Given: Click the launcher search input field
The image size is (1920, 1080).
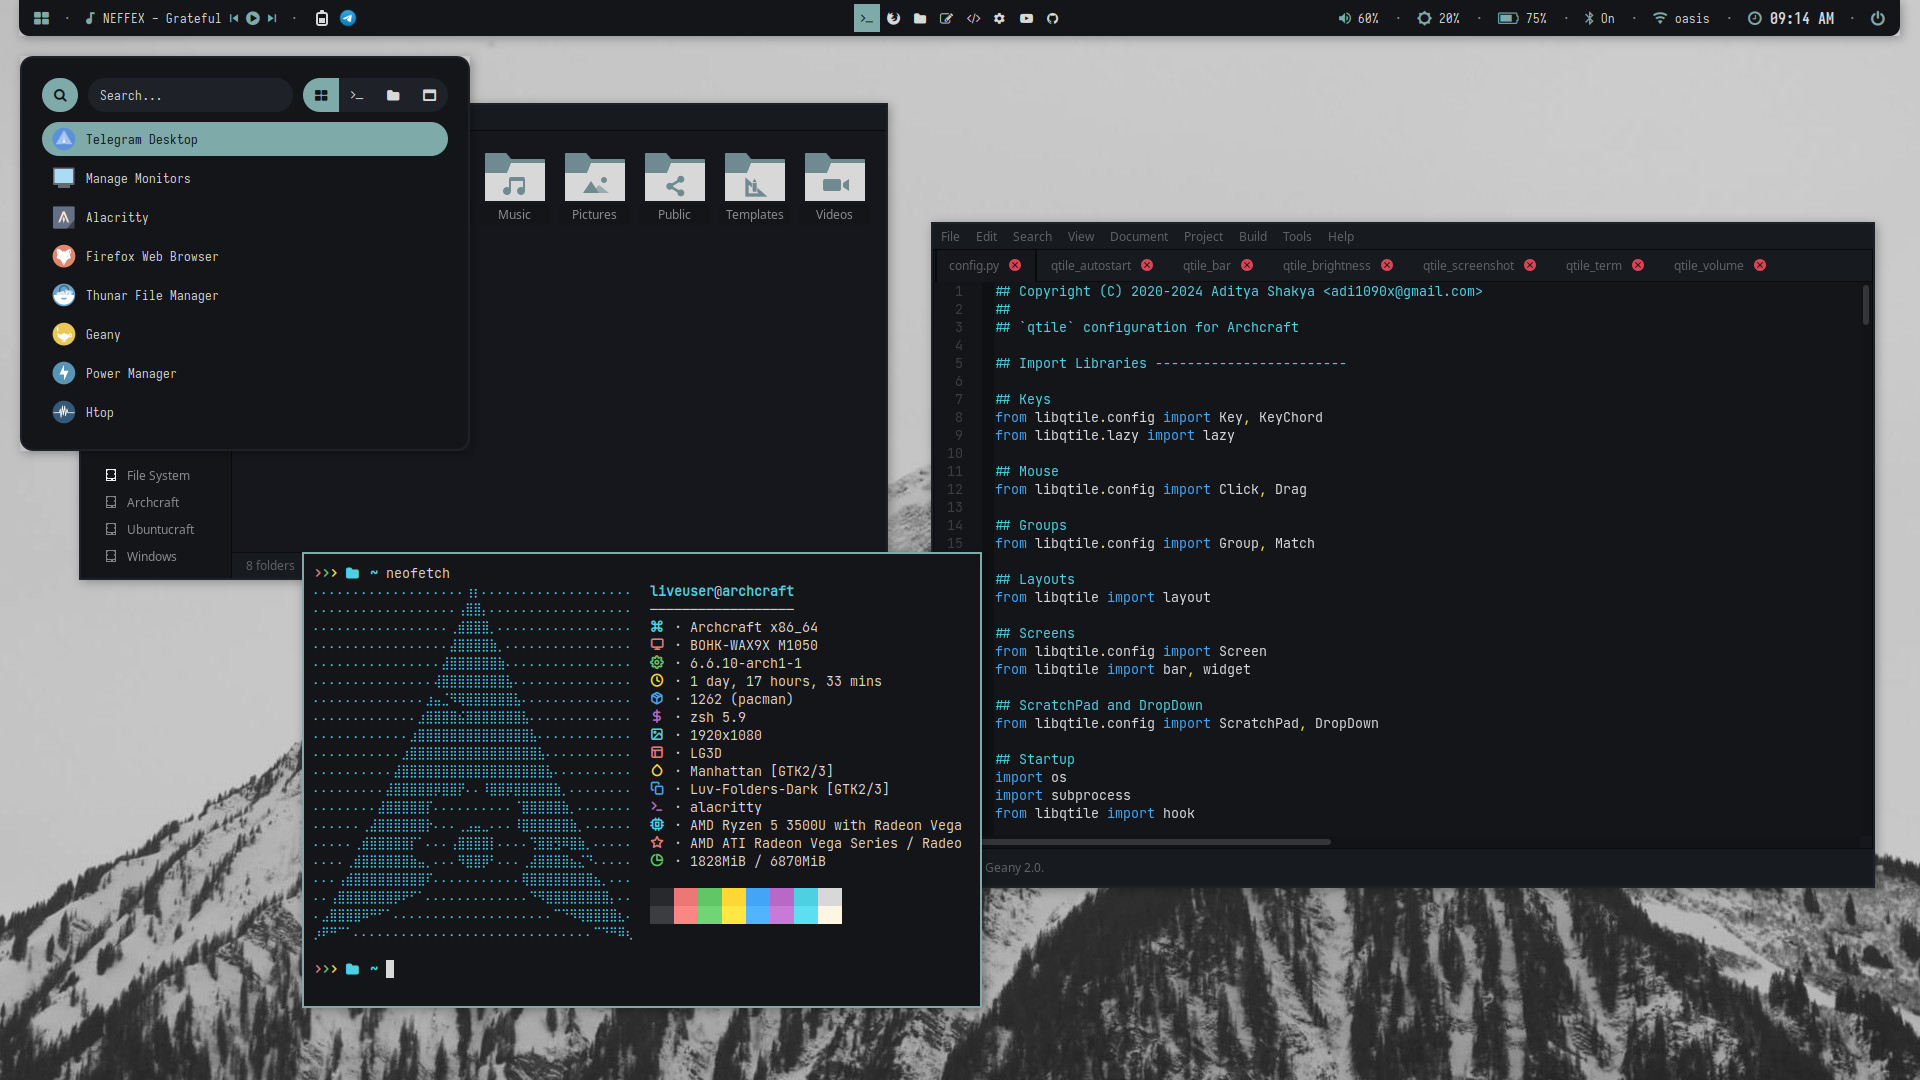Looking at the screenshot, I should click(190, 96).
